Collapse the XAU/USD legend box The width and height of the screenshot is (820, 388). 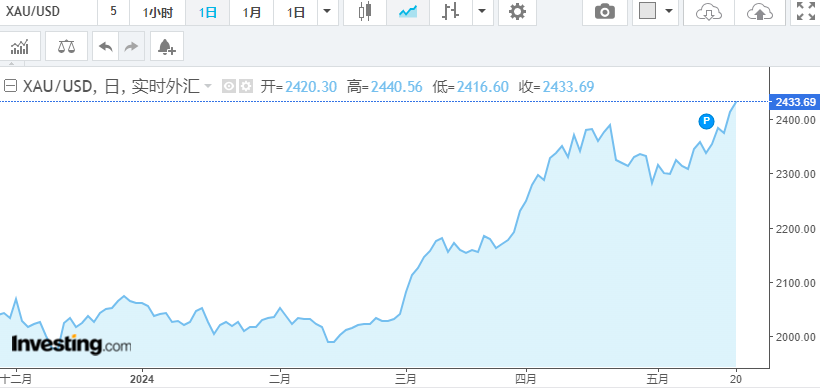coord(10,86)
